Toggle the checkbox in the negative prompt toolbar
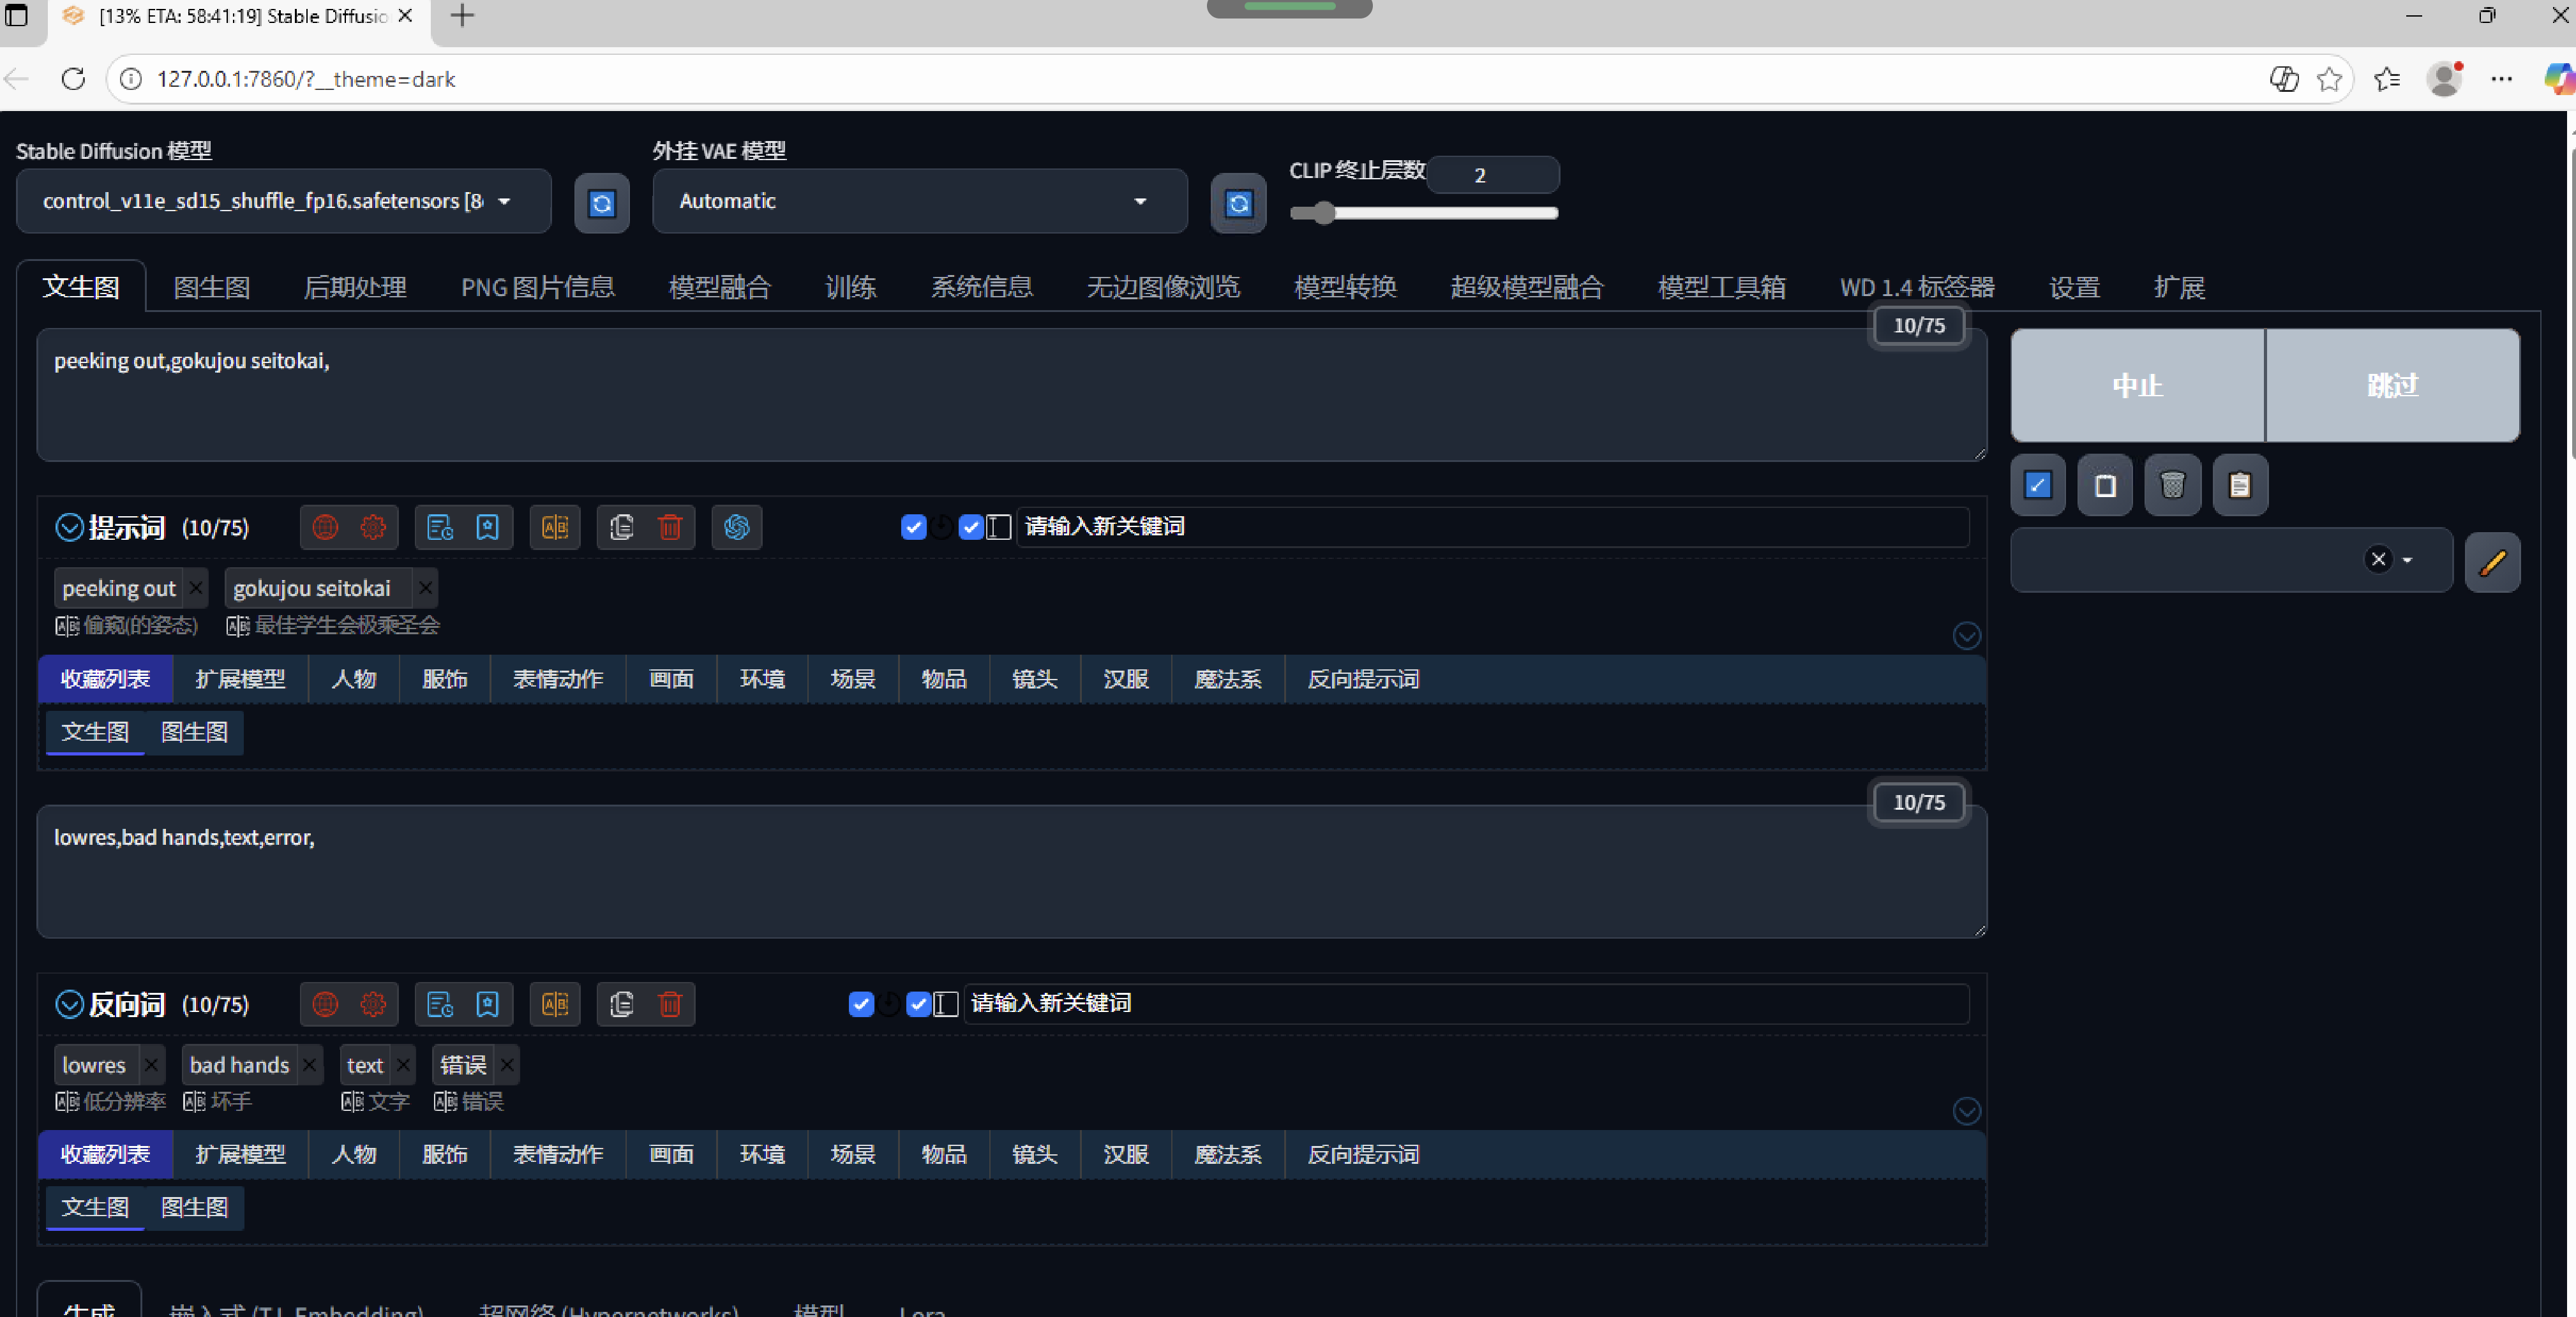This screenshot has height=1317, width=2576. coord(860,1004)
